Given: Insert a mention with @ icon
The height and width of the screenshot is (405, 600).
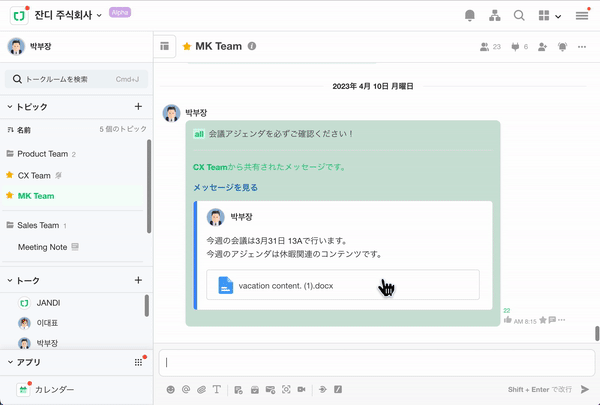Looking at the screenshot, I should [186, 390].
